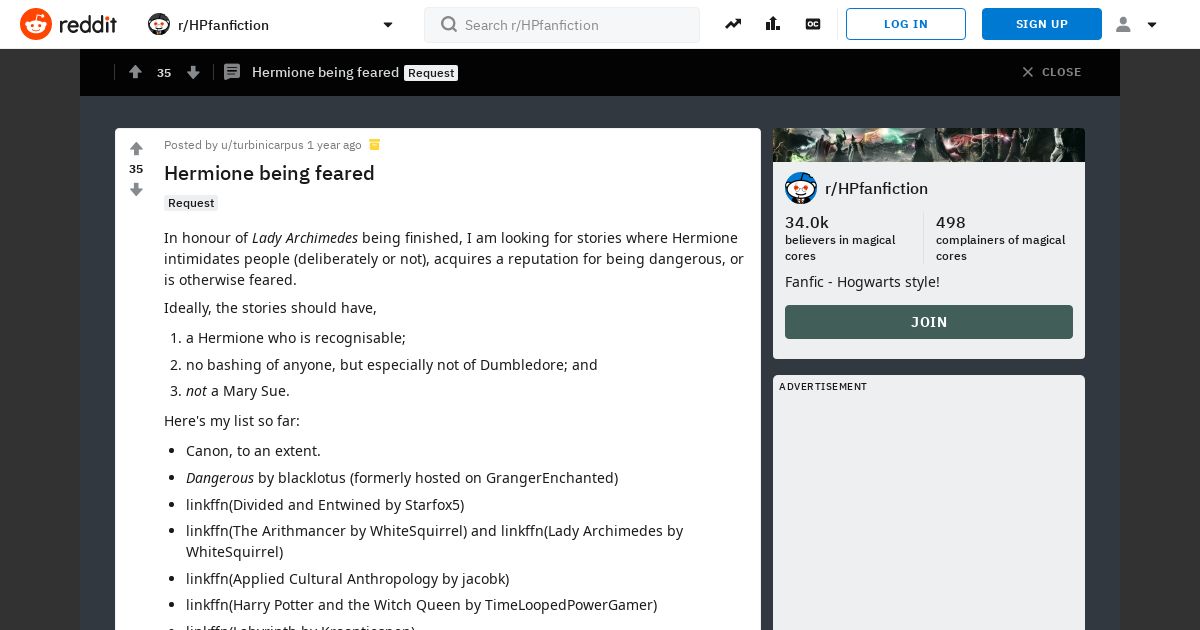Click the search magnifier icon
This screenshot has height=630, width=1200.
(x=449, y=24)
